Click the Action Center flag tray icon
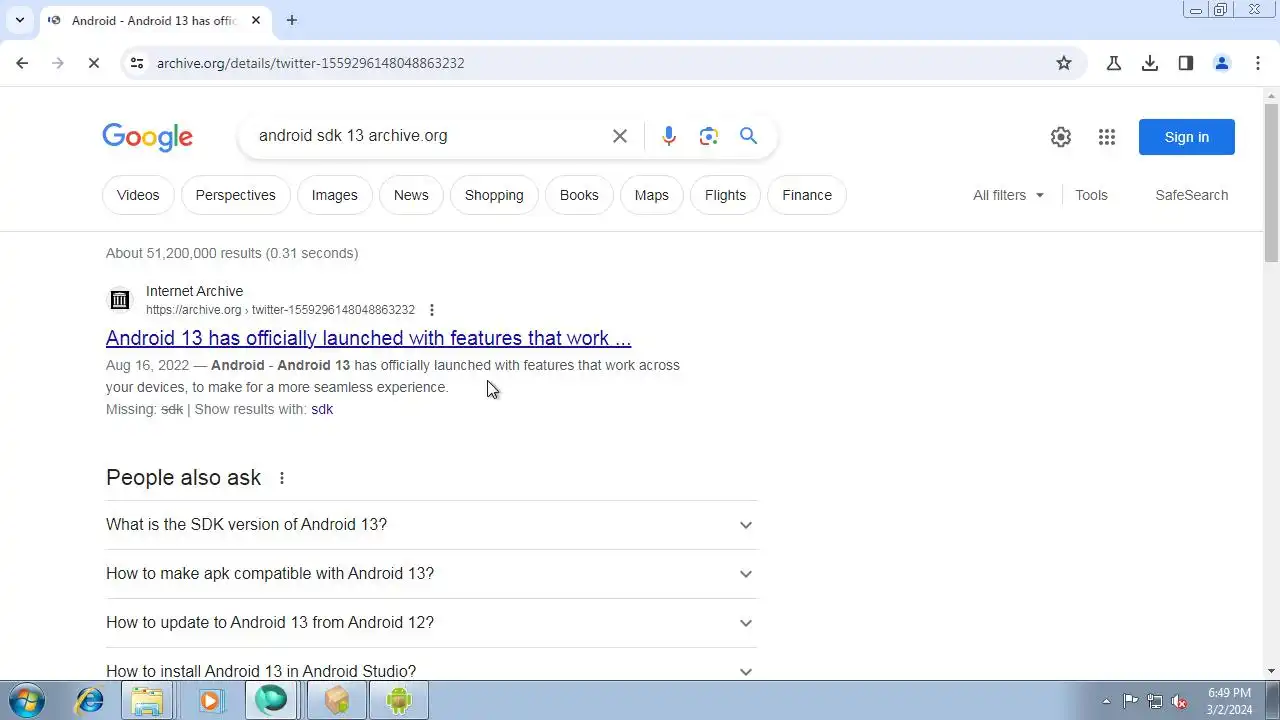Viewport: 1280px width, 720px height. click(1130, 701)
